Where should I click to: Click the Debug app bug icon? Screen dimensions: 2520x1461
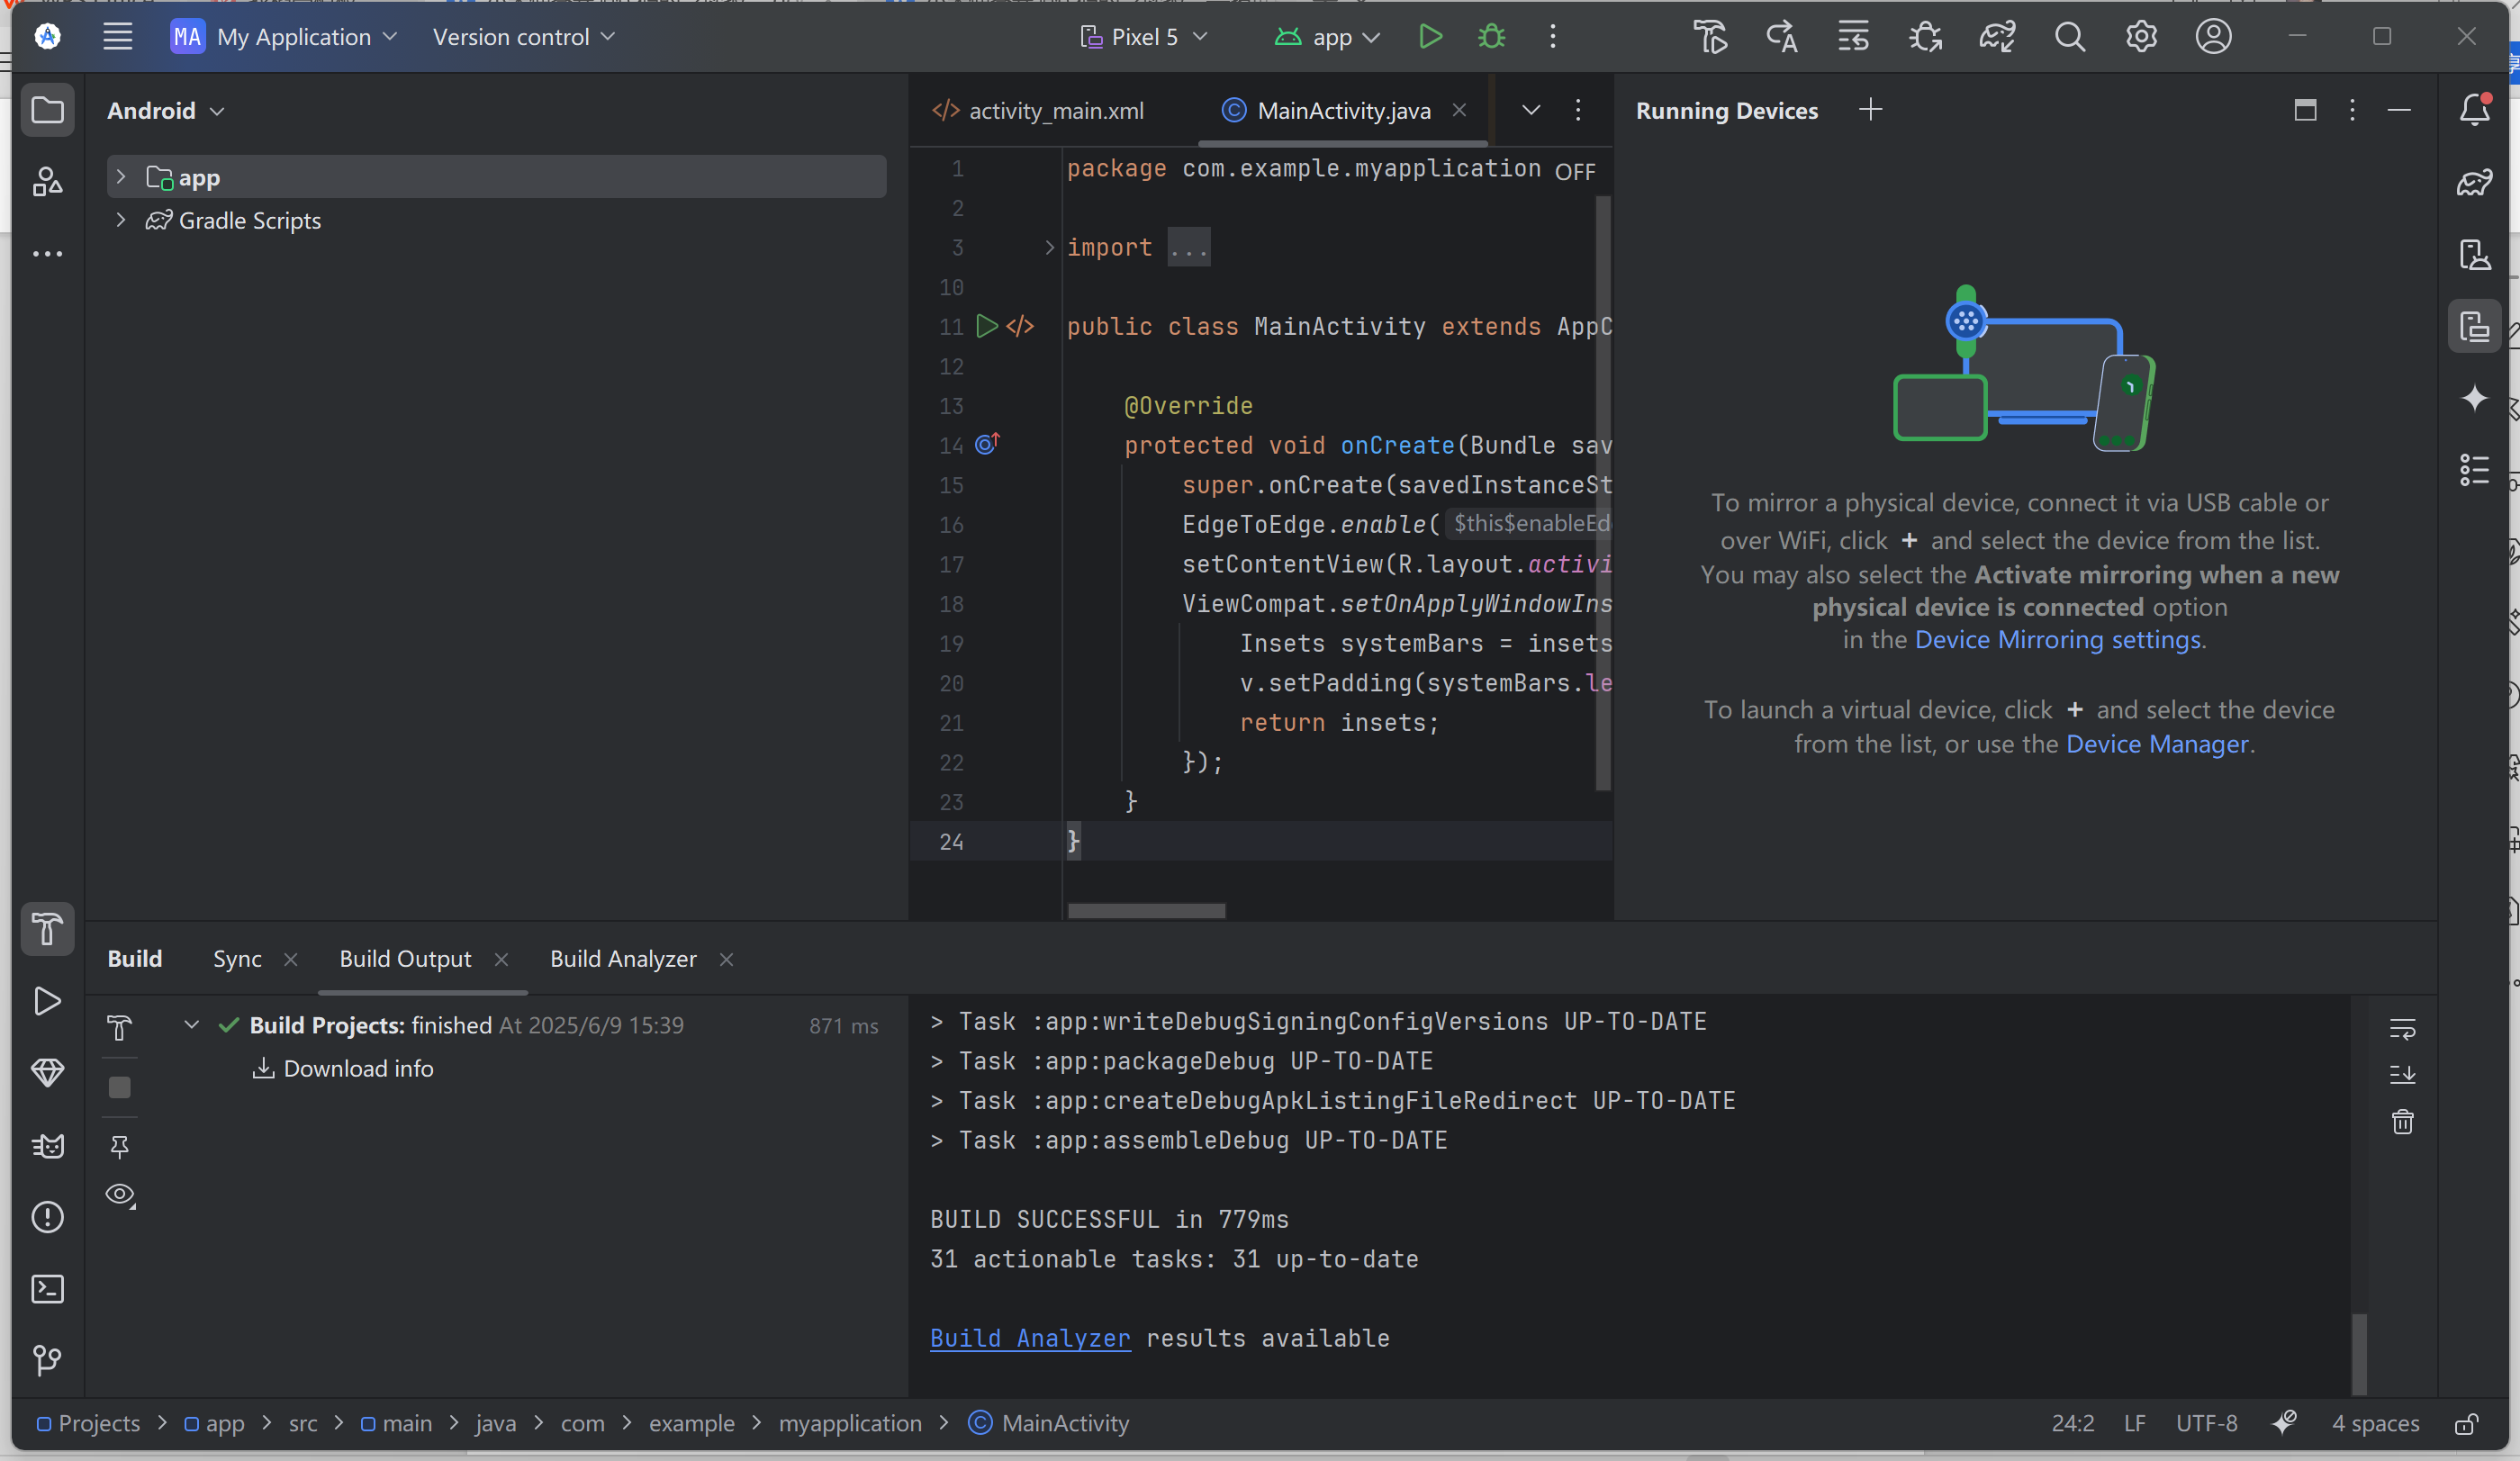1491,37
